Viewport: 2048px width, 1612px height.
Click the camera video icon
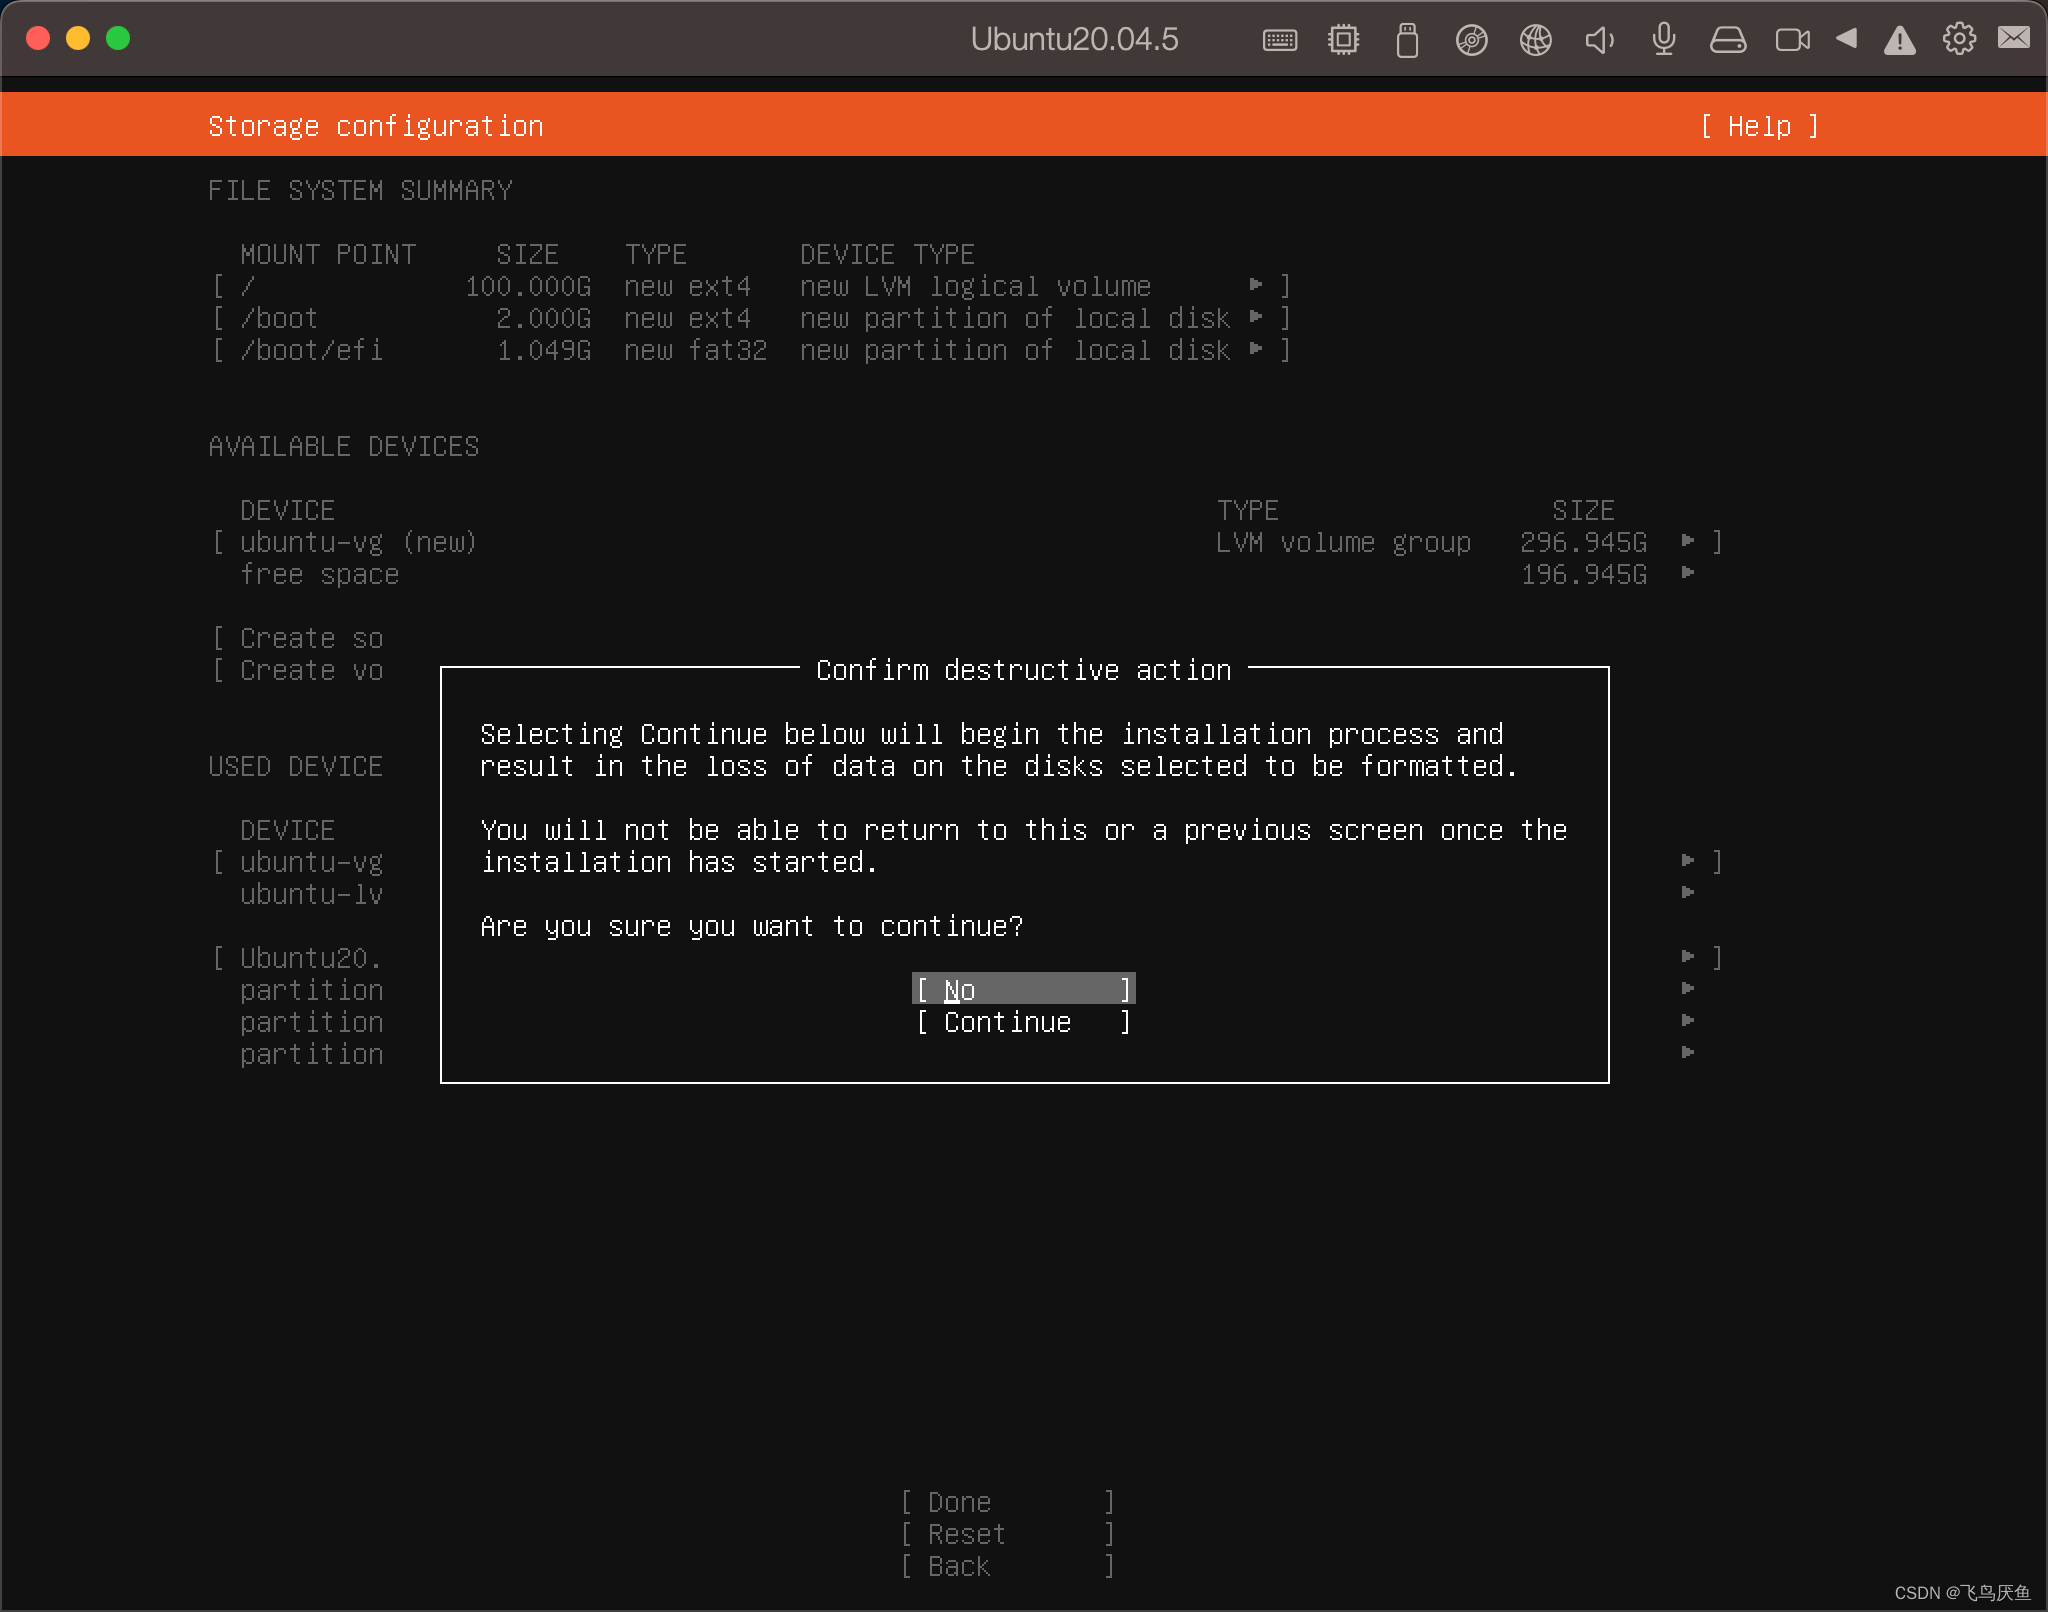(1792, 40)
